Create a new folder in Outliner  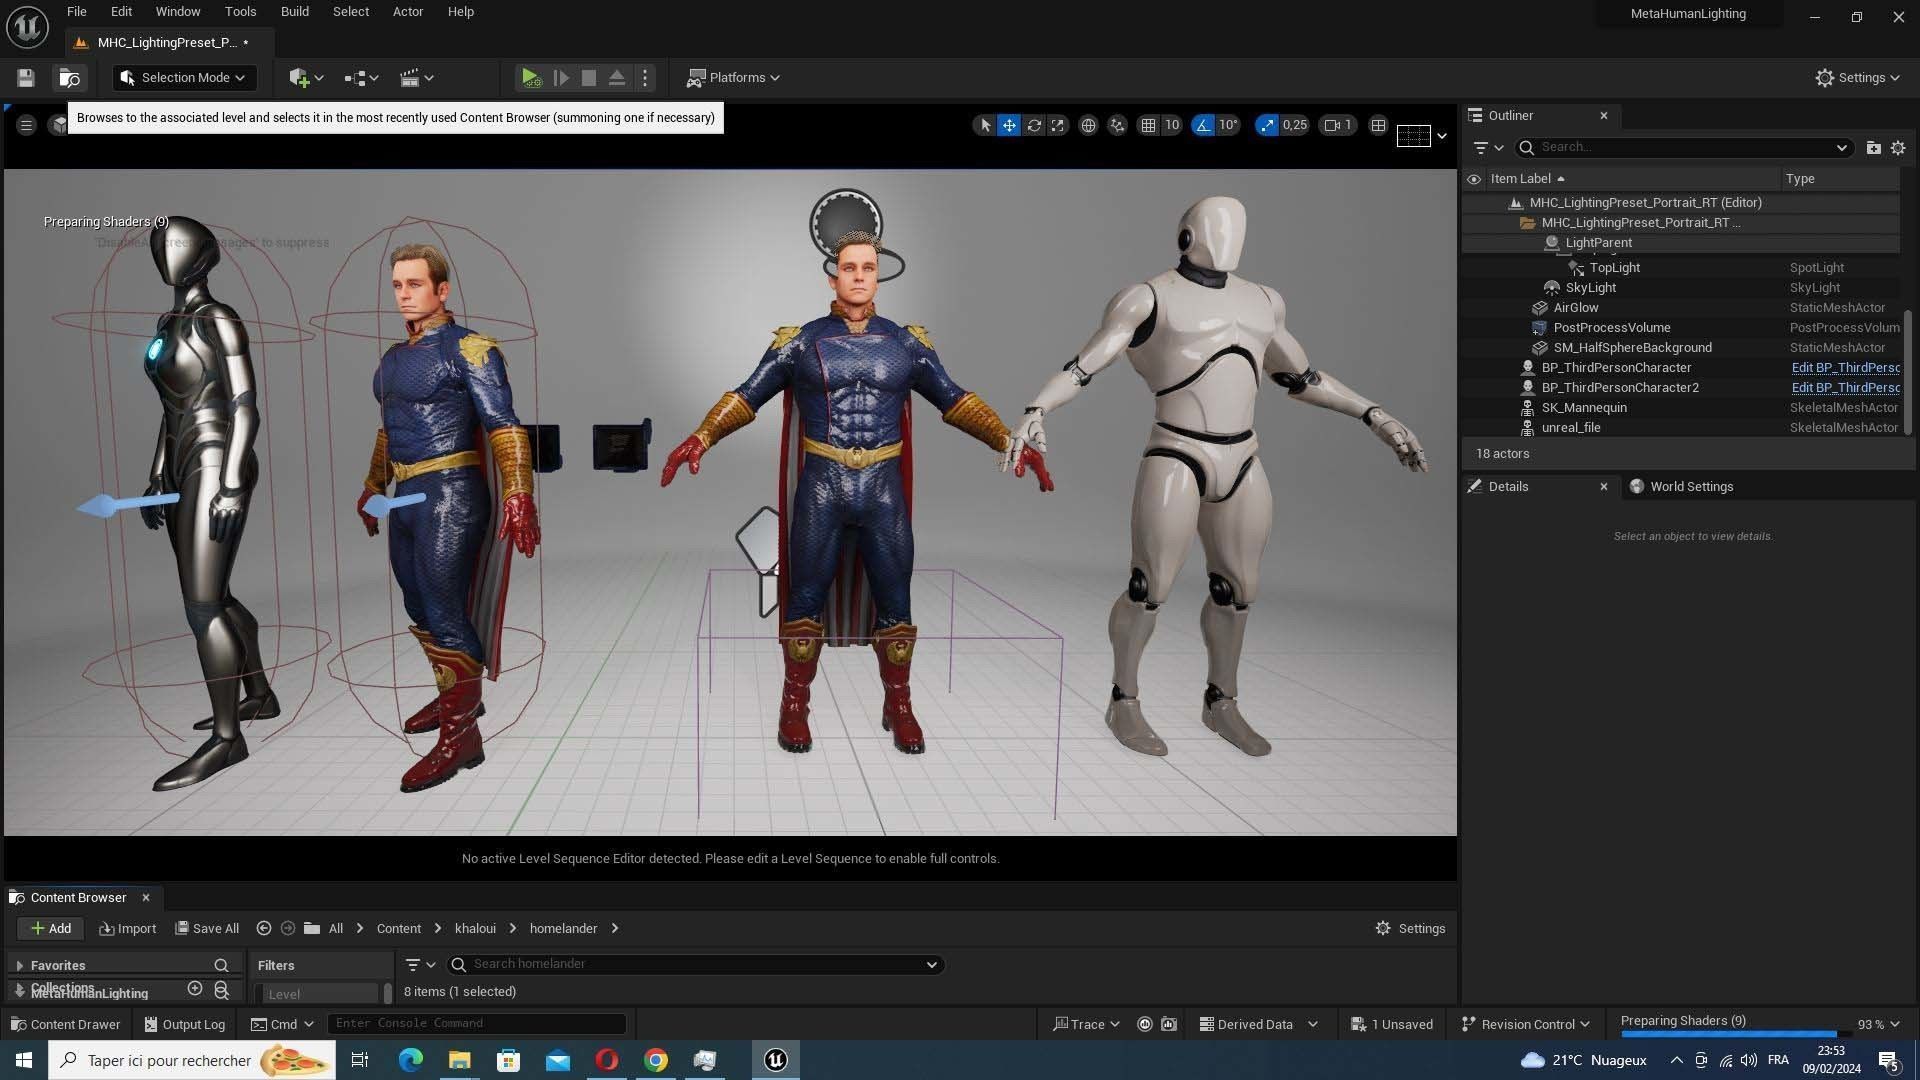tap(1873, 148)
